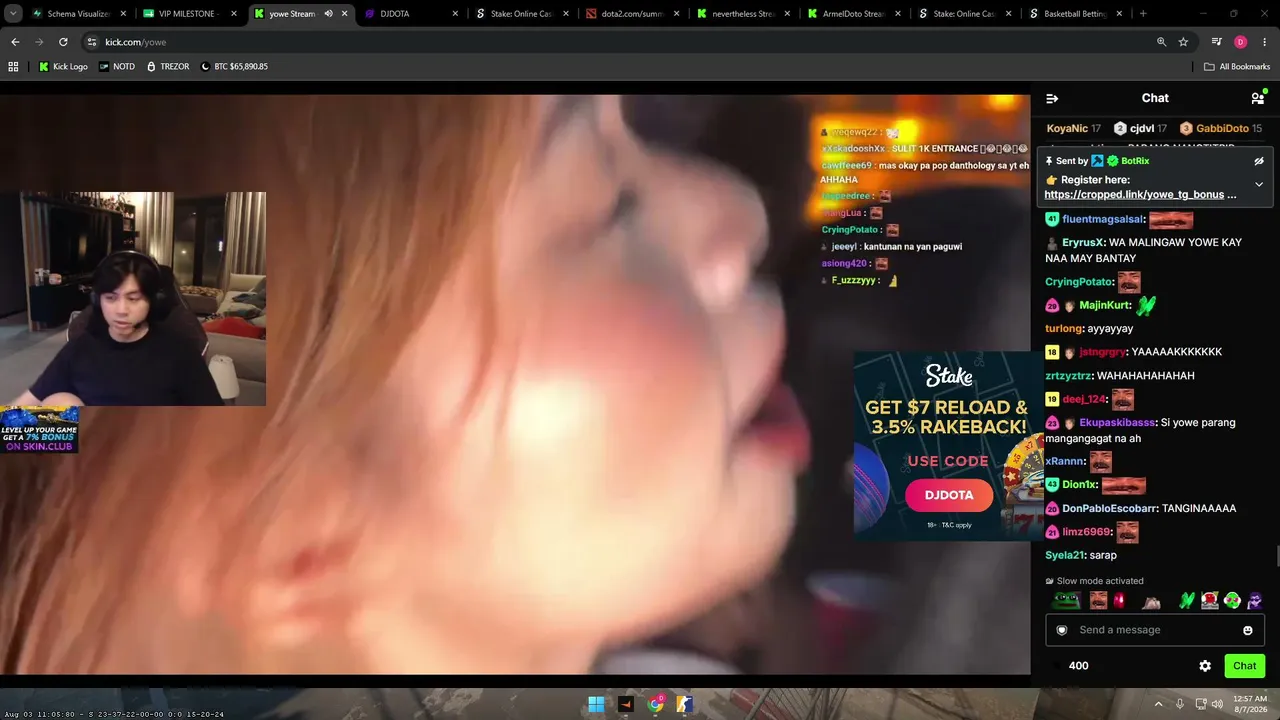Viewport: 1280px width, 720px height.
Task: Switch to the Schema Visualizer tab
Action: [76, 14]
